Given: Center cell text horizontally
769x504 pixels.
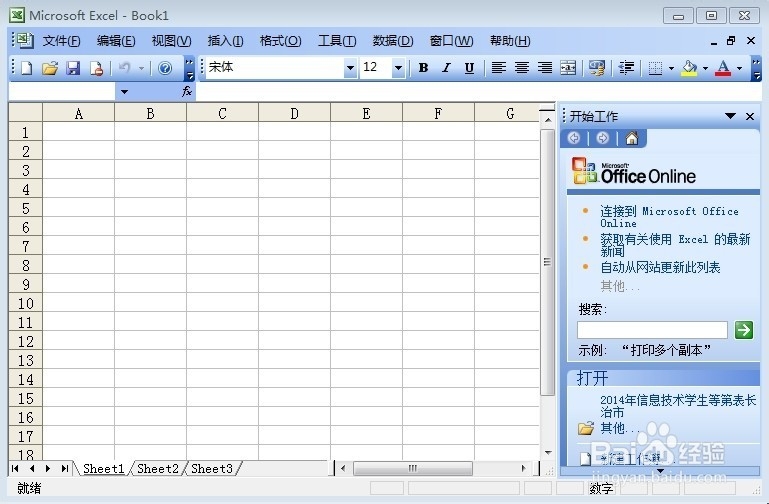Looking at the screenshot, I should coord(522,68).
